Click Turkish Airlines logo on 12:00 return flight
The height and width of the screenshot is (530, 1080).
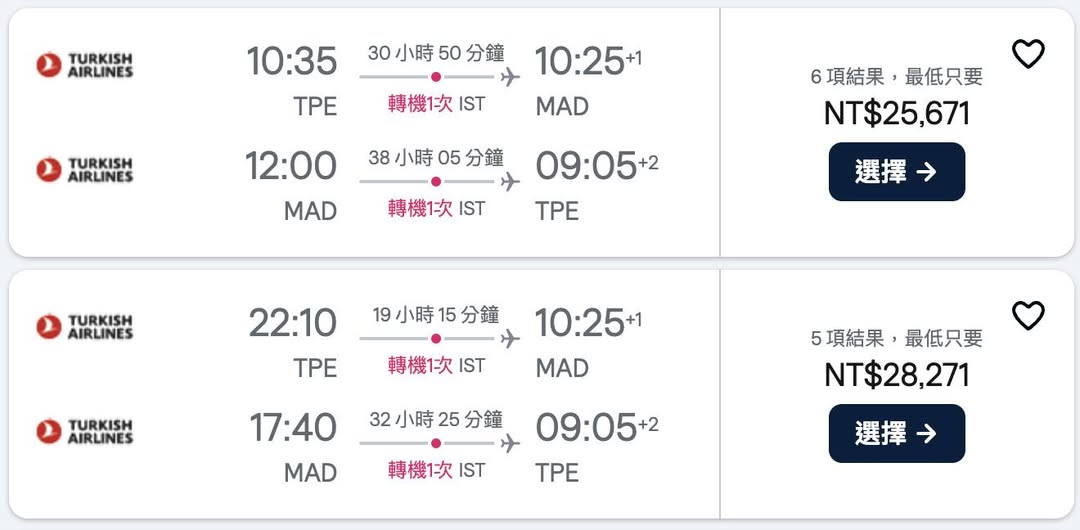pos(85,170)
